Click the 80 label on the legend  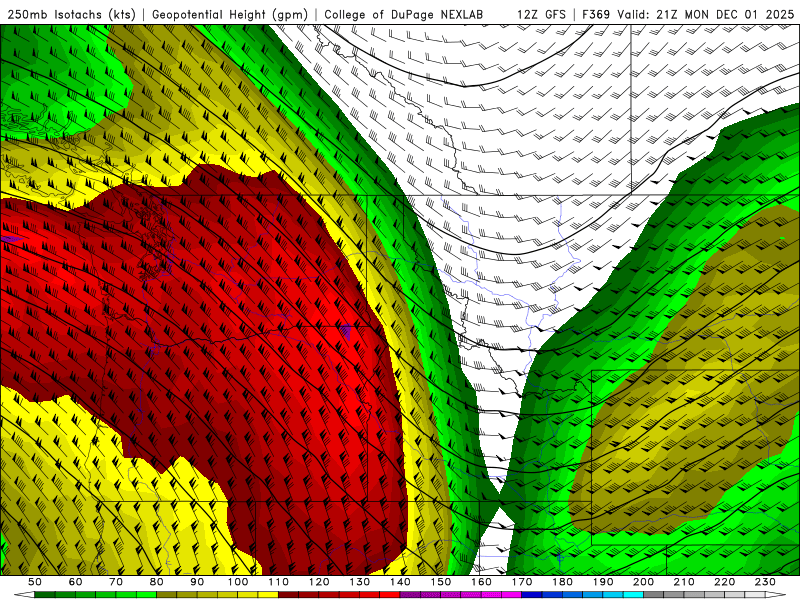coord(156,582)
